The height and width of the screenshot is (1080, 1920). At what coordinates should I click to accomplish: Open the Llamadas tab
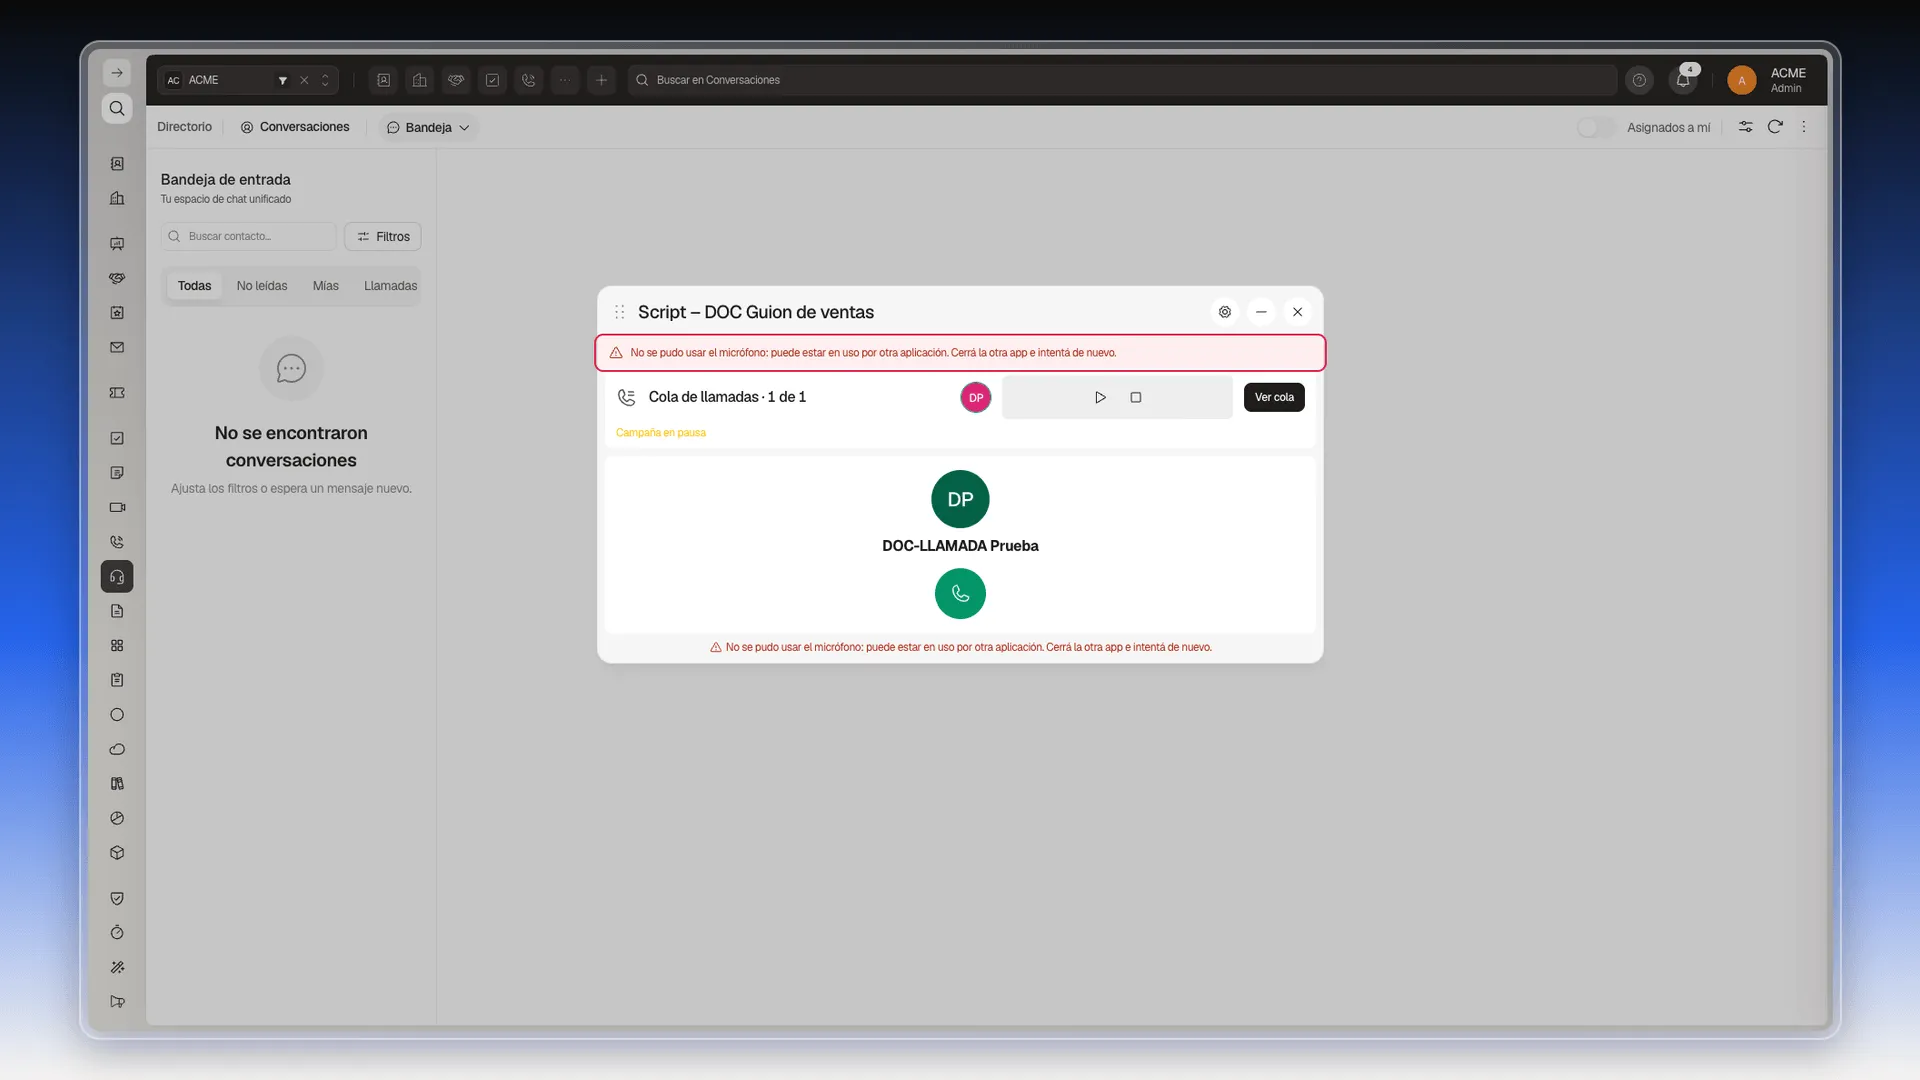click(x=391, y=286)
